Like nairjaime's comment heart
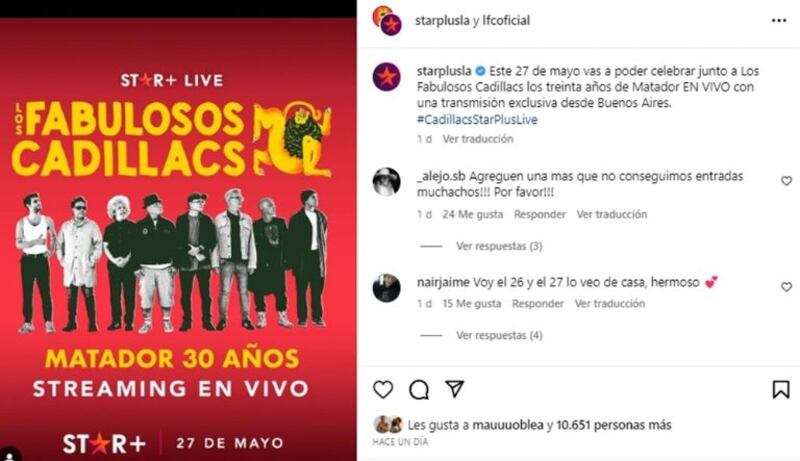The width and height of the screenshot is (800, 461). 786,287
